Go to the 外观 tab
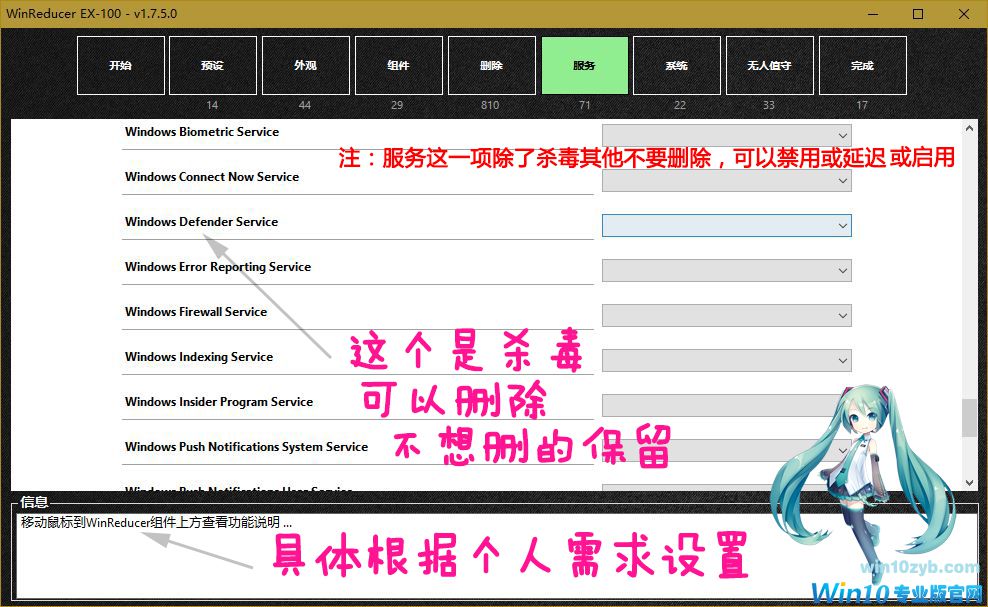The height and width of the screenshot is (607, 988). tap(305, 66)
